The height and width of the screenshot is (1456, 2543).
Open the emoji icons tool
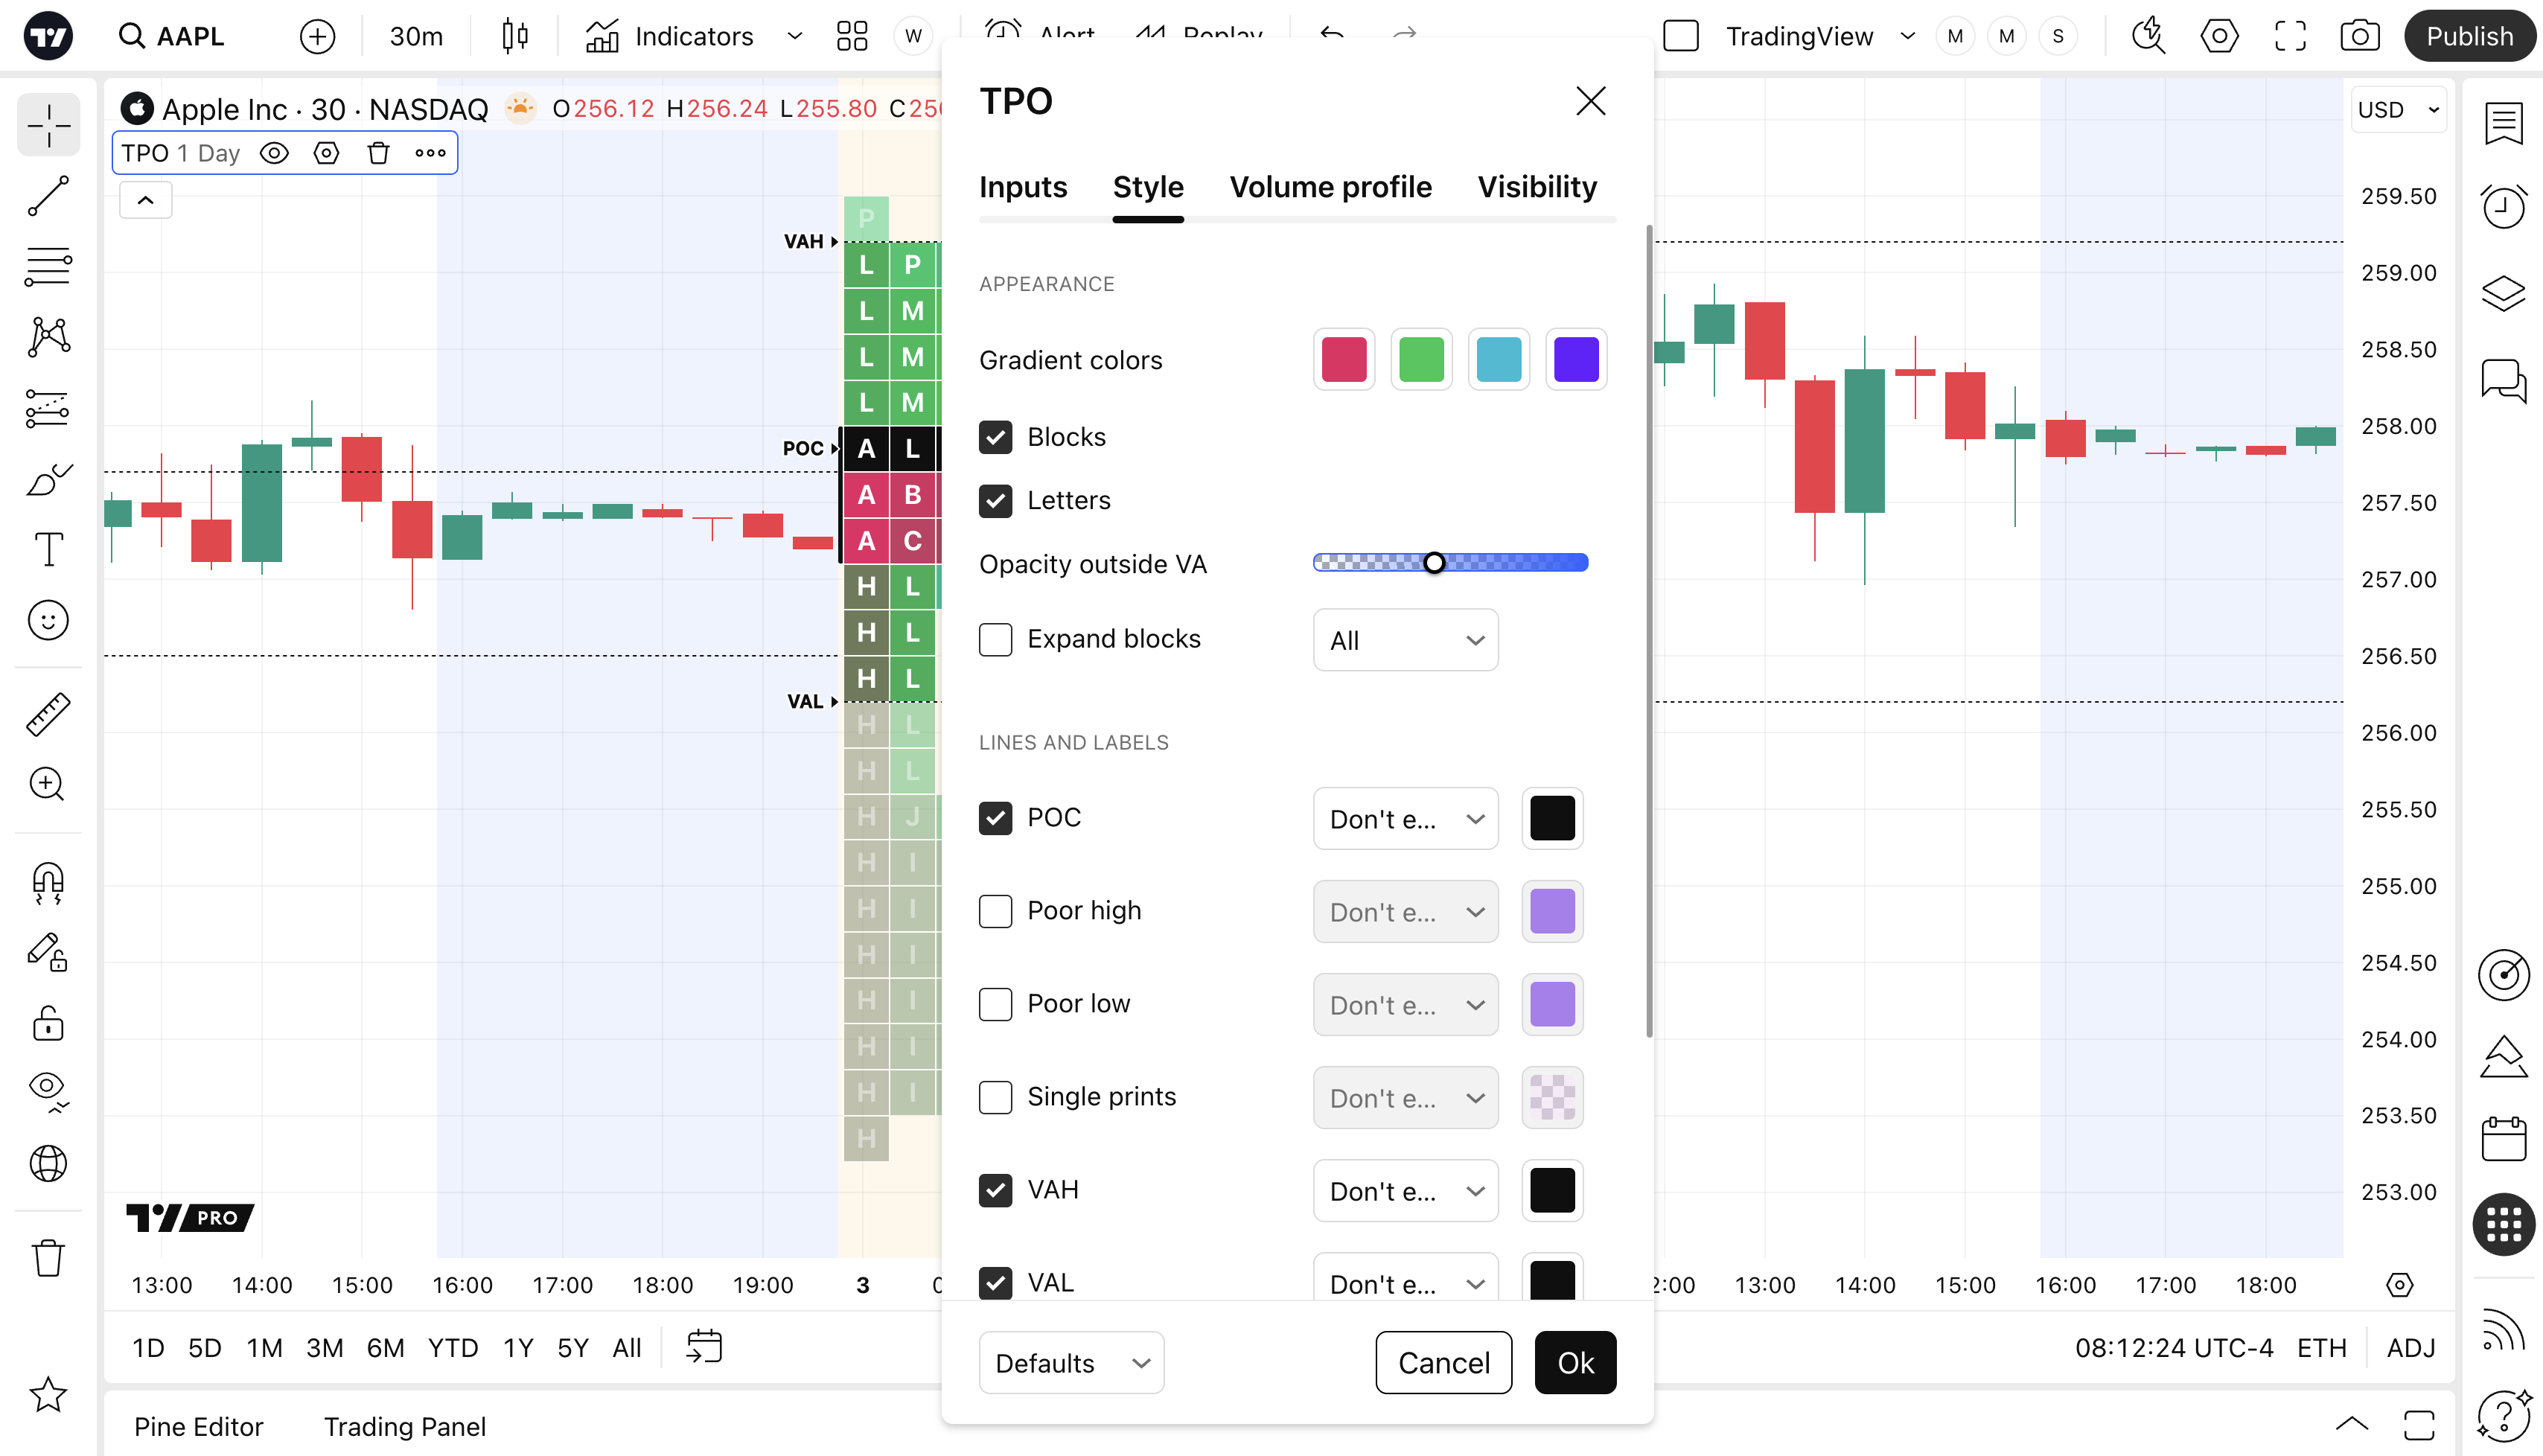coord(48,621)
